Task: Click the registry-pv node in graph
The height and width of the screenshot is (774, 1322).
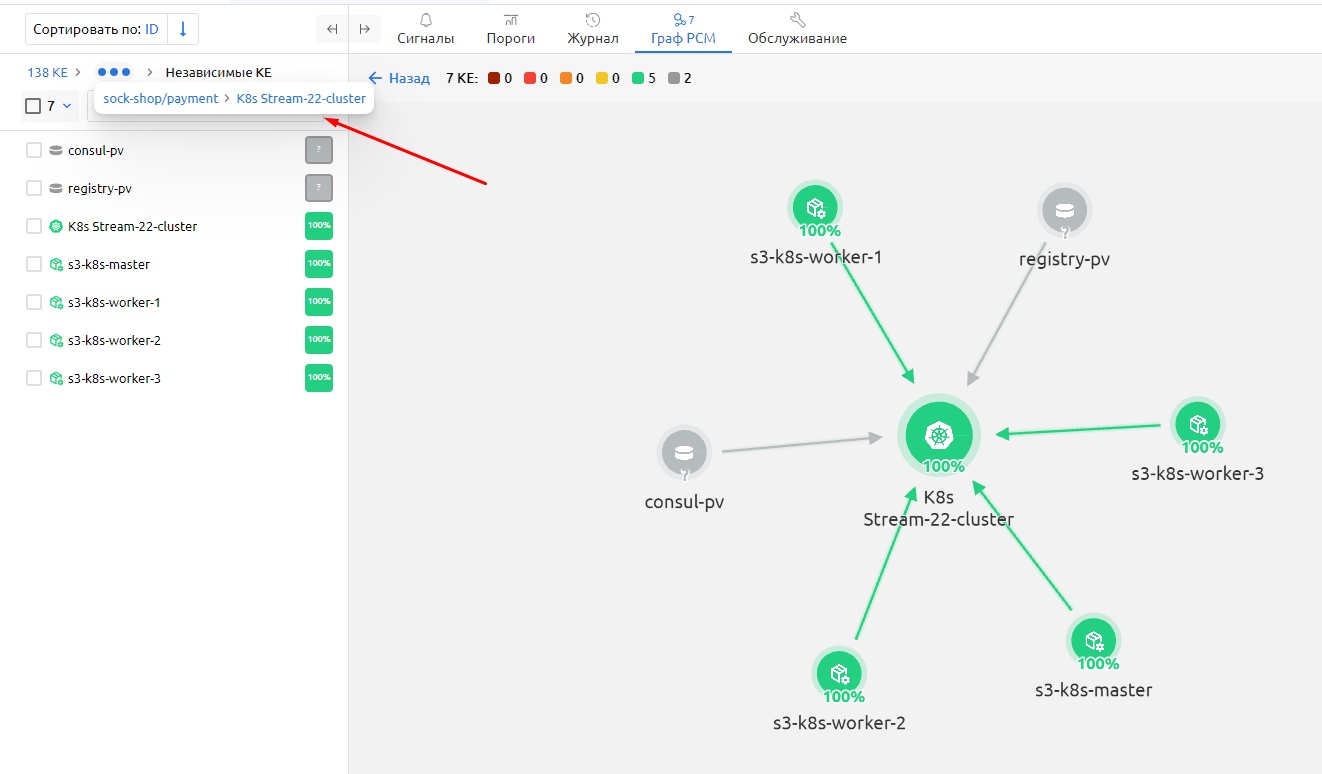Action: tap(1064, 211)
